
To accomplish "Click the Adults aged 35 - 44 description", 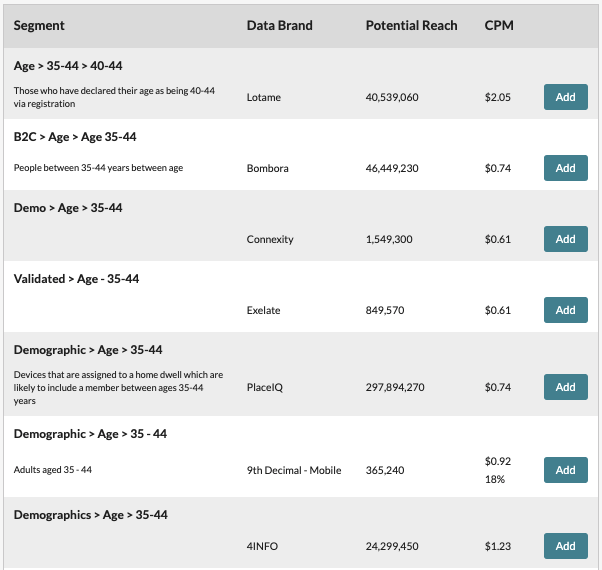I will [53, 470].
